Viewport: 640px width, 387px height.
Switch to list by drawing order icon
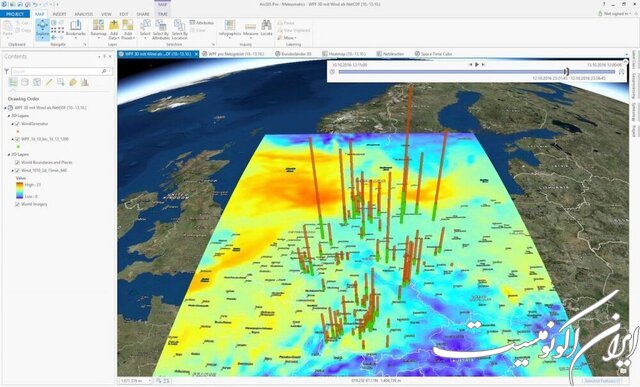[x=13, y=82]
